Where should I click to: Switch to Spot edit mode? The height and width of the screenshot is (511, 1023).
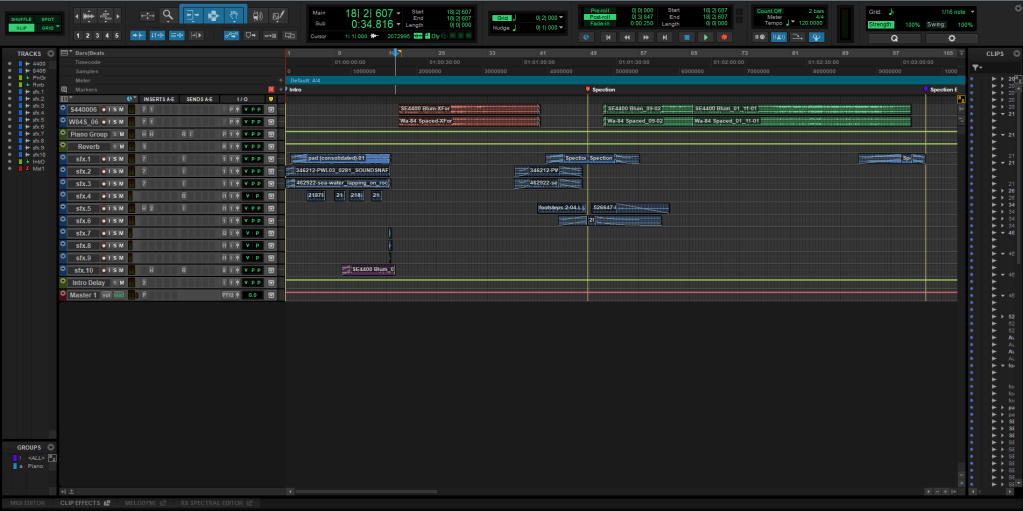tap(47, 19)
